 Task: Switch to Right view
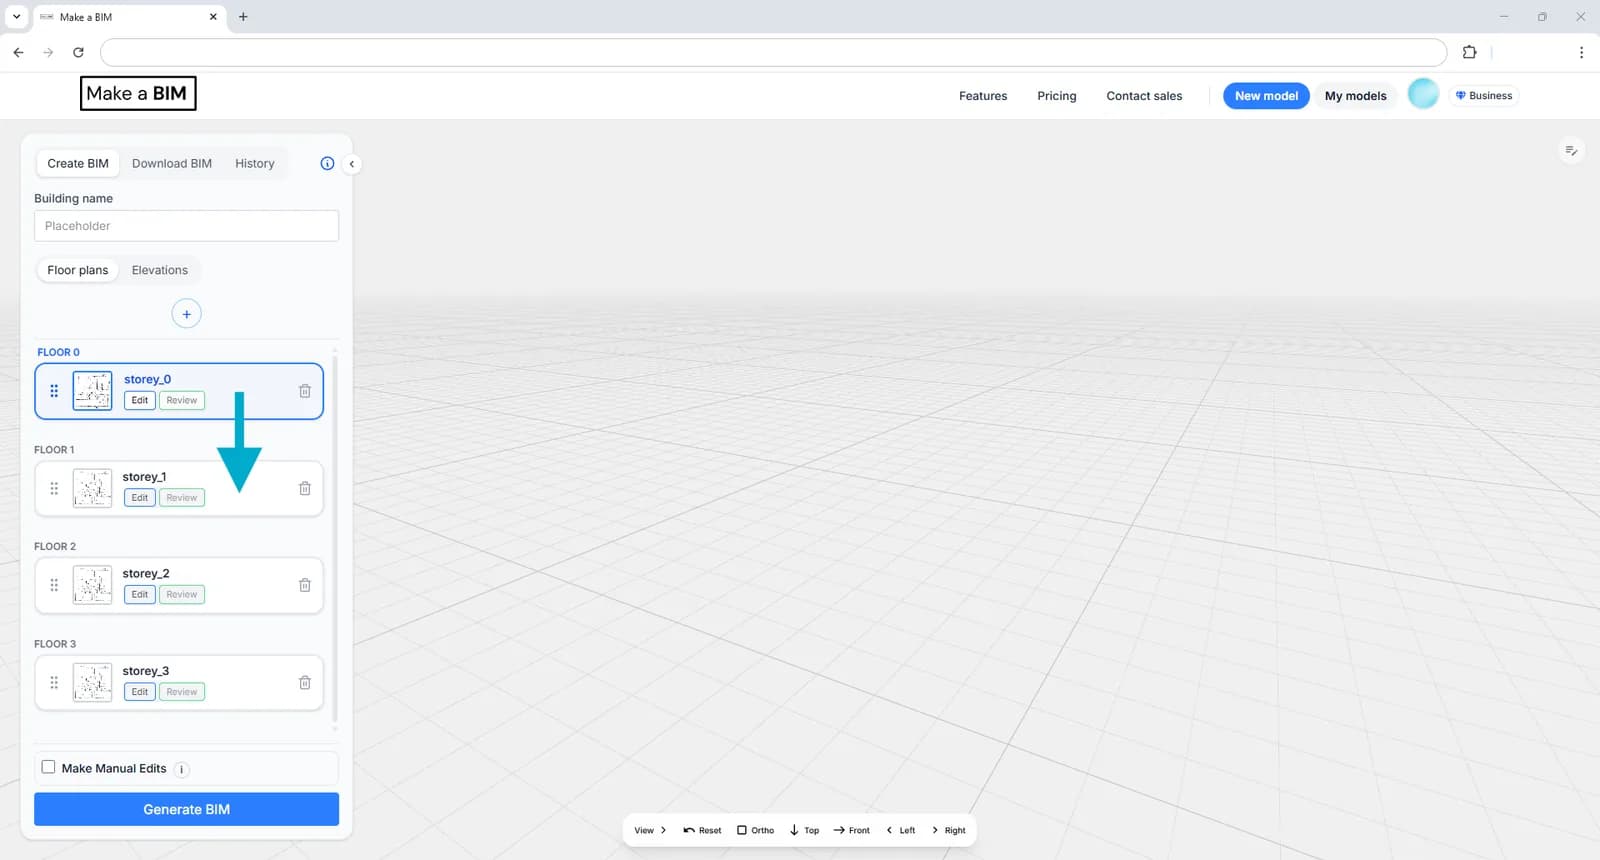(949, 830)
